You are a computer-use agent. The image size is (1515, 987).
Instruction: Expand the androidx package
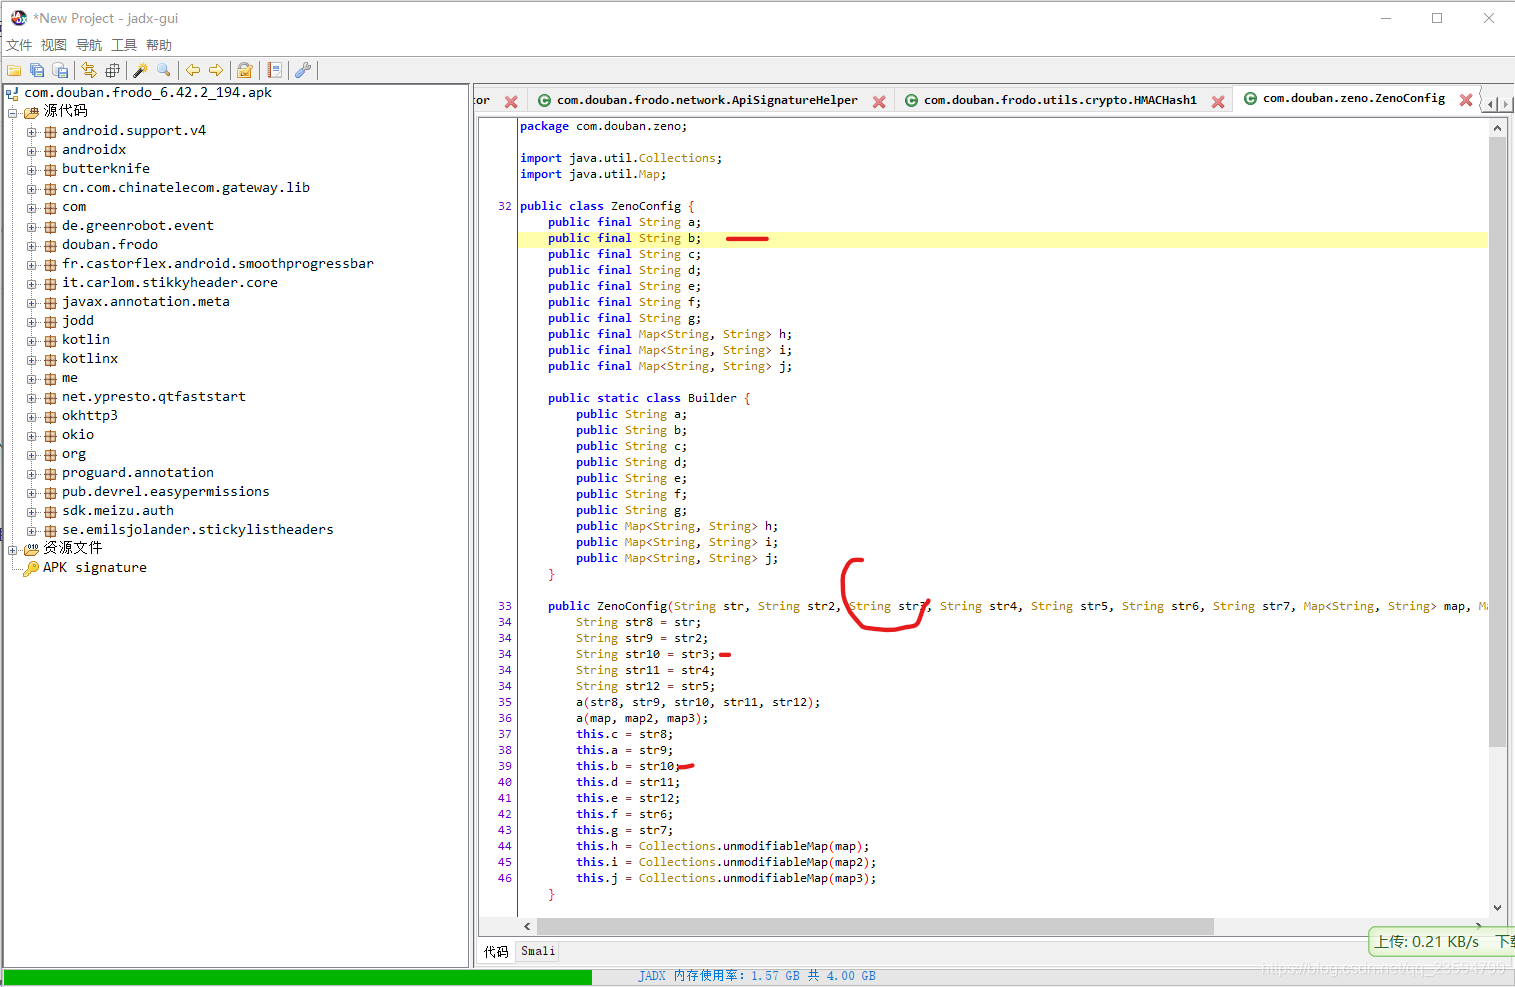32,150
